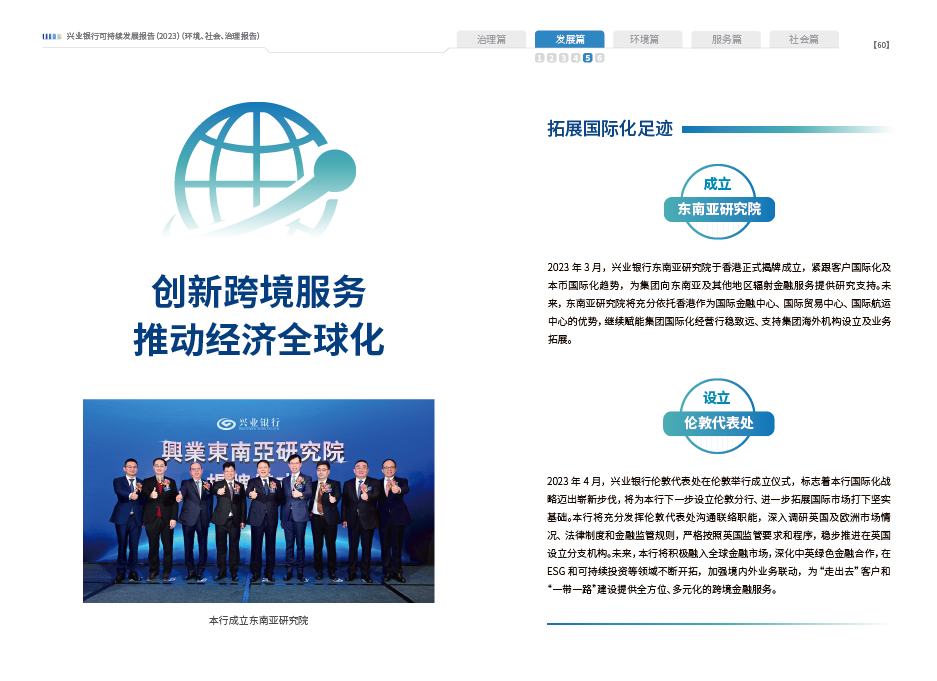This screenshot has width=937, height=681.
Task: Switch to the 环境篇 tab
Action: point(647,40)
